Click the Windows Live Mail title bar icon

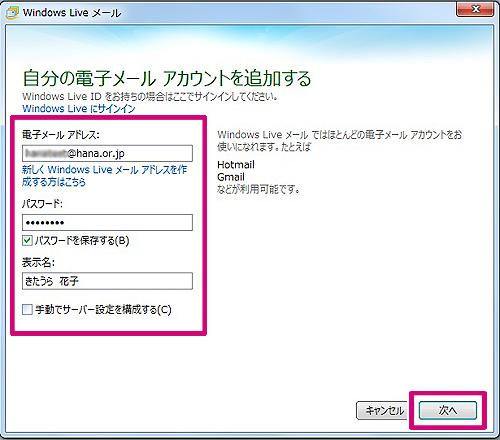(12, 13)
